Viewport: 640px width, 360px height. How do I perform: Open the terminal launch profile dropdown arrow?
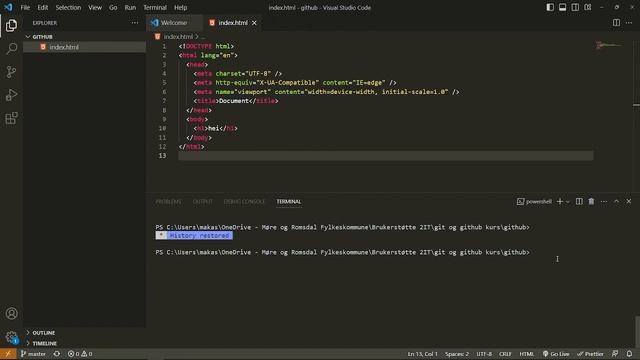click(567, 202)
